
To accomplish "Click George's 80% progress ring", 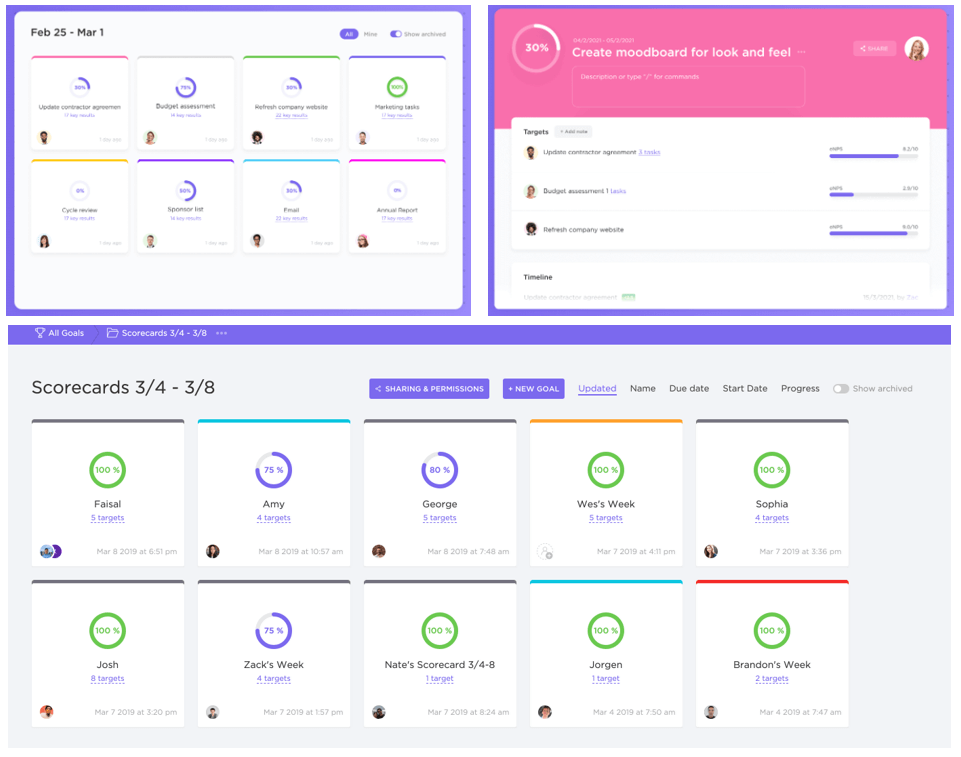I will pyautogui.click(x=439, y=470).
